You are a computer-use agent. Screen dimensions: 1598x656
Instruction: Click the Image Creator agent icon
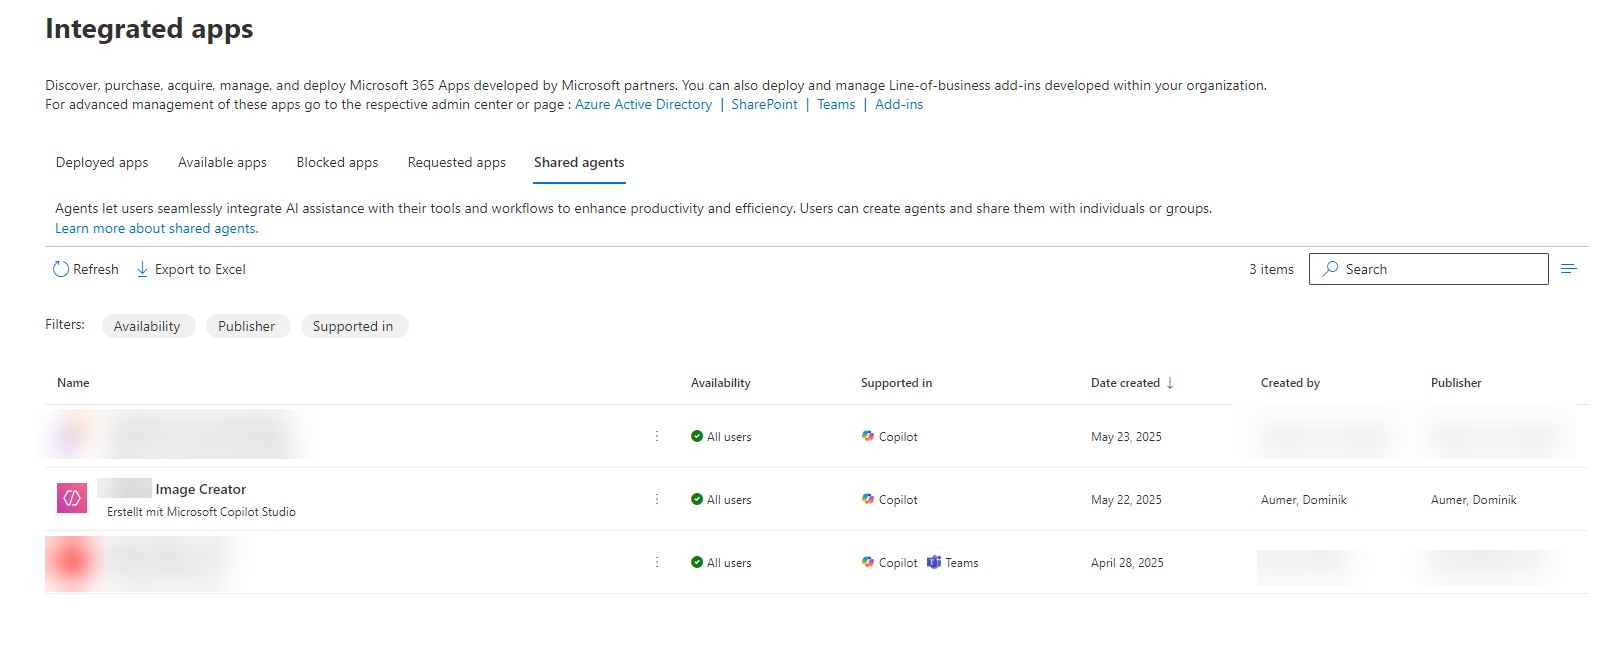pos(72,498)
